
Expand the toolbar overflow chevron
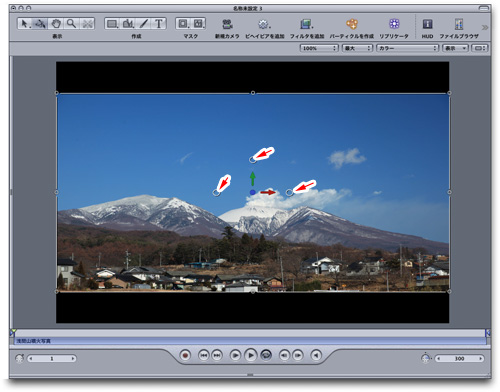click(485, 27)
